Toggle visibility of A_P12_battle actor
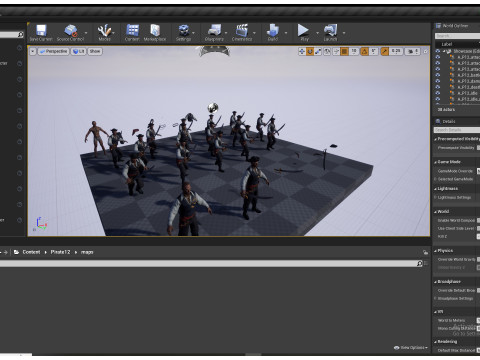This screenshot has height=360, width=480. tap(438, 75)
